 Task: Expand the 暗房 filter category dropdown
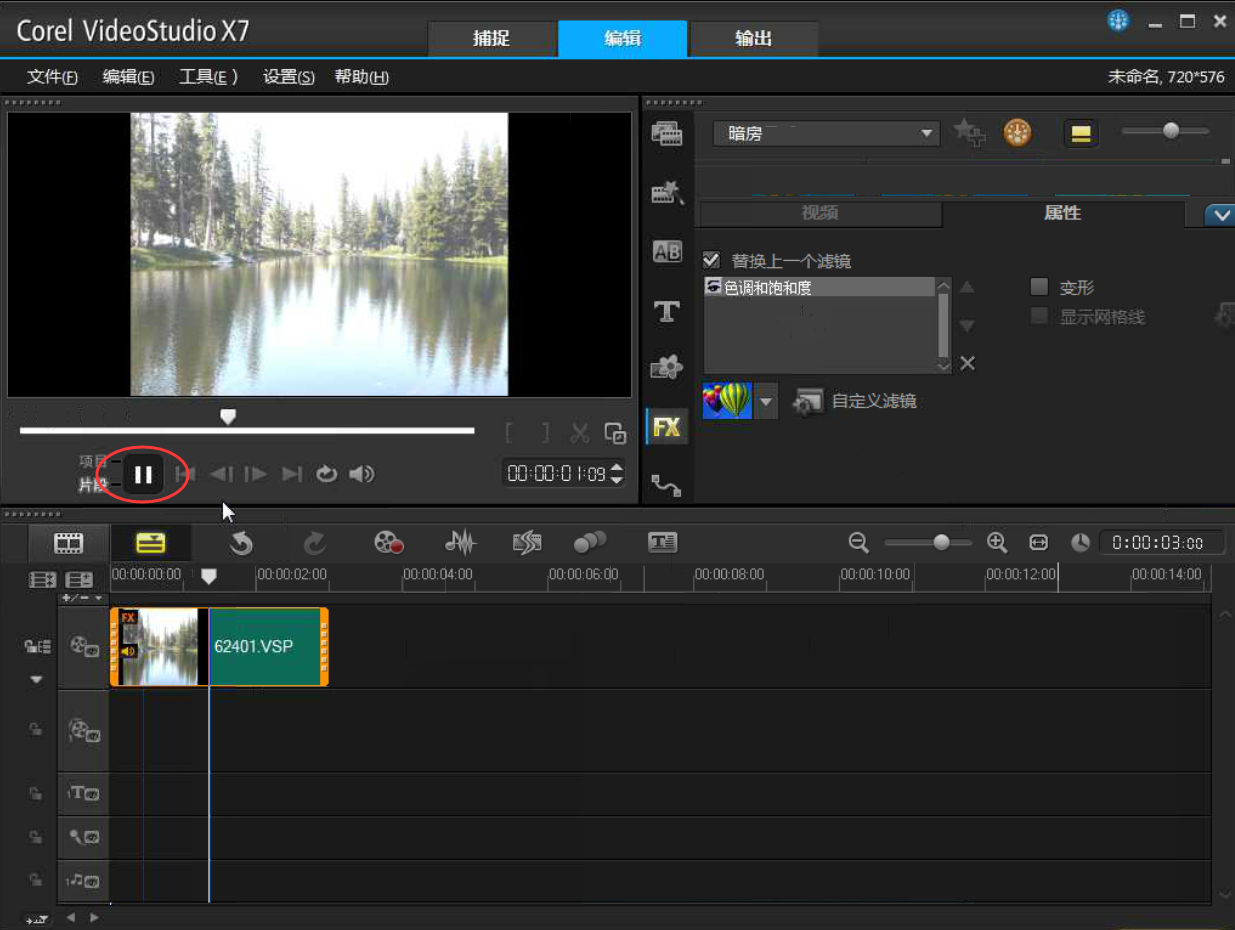tap(927, 133)
